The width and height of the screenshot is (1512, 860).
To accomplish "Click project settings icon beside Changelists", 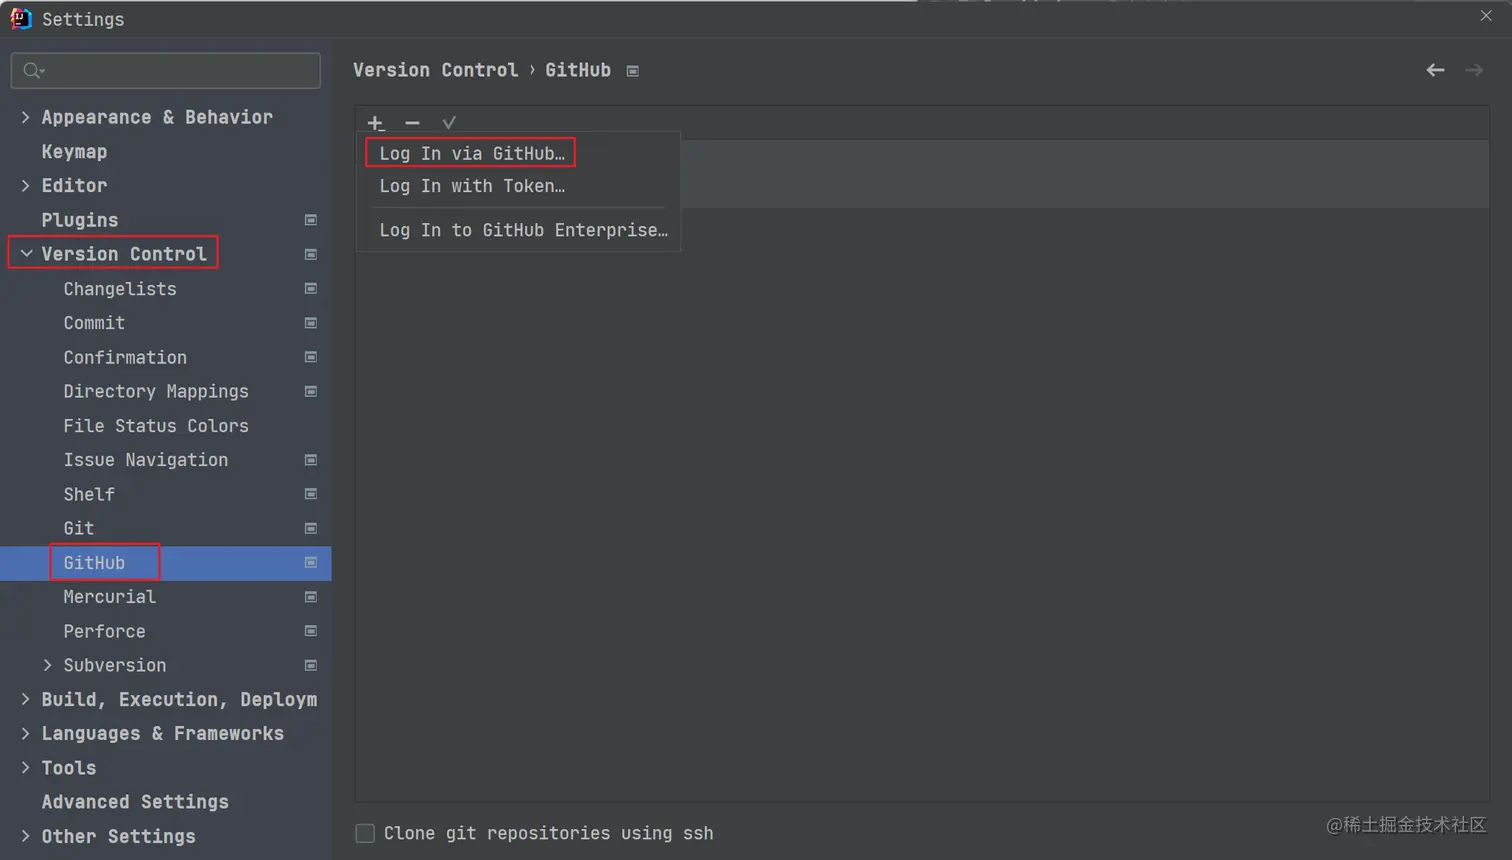I will coord(311,289).
